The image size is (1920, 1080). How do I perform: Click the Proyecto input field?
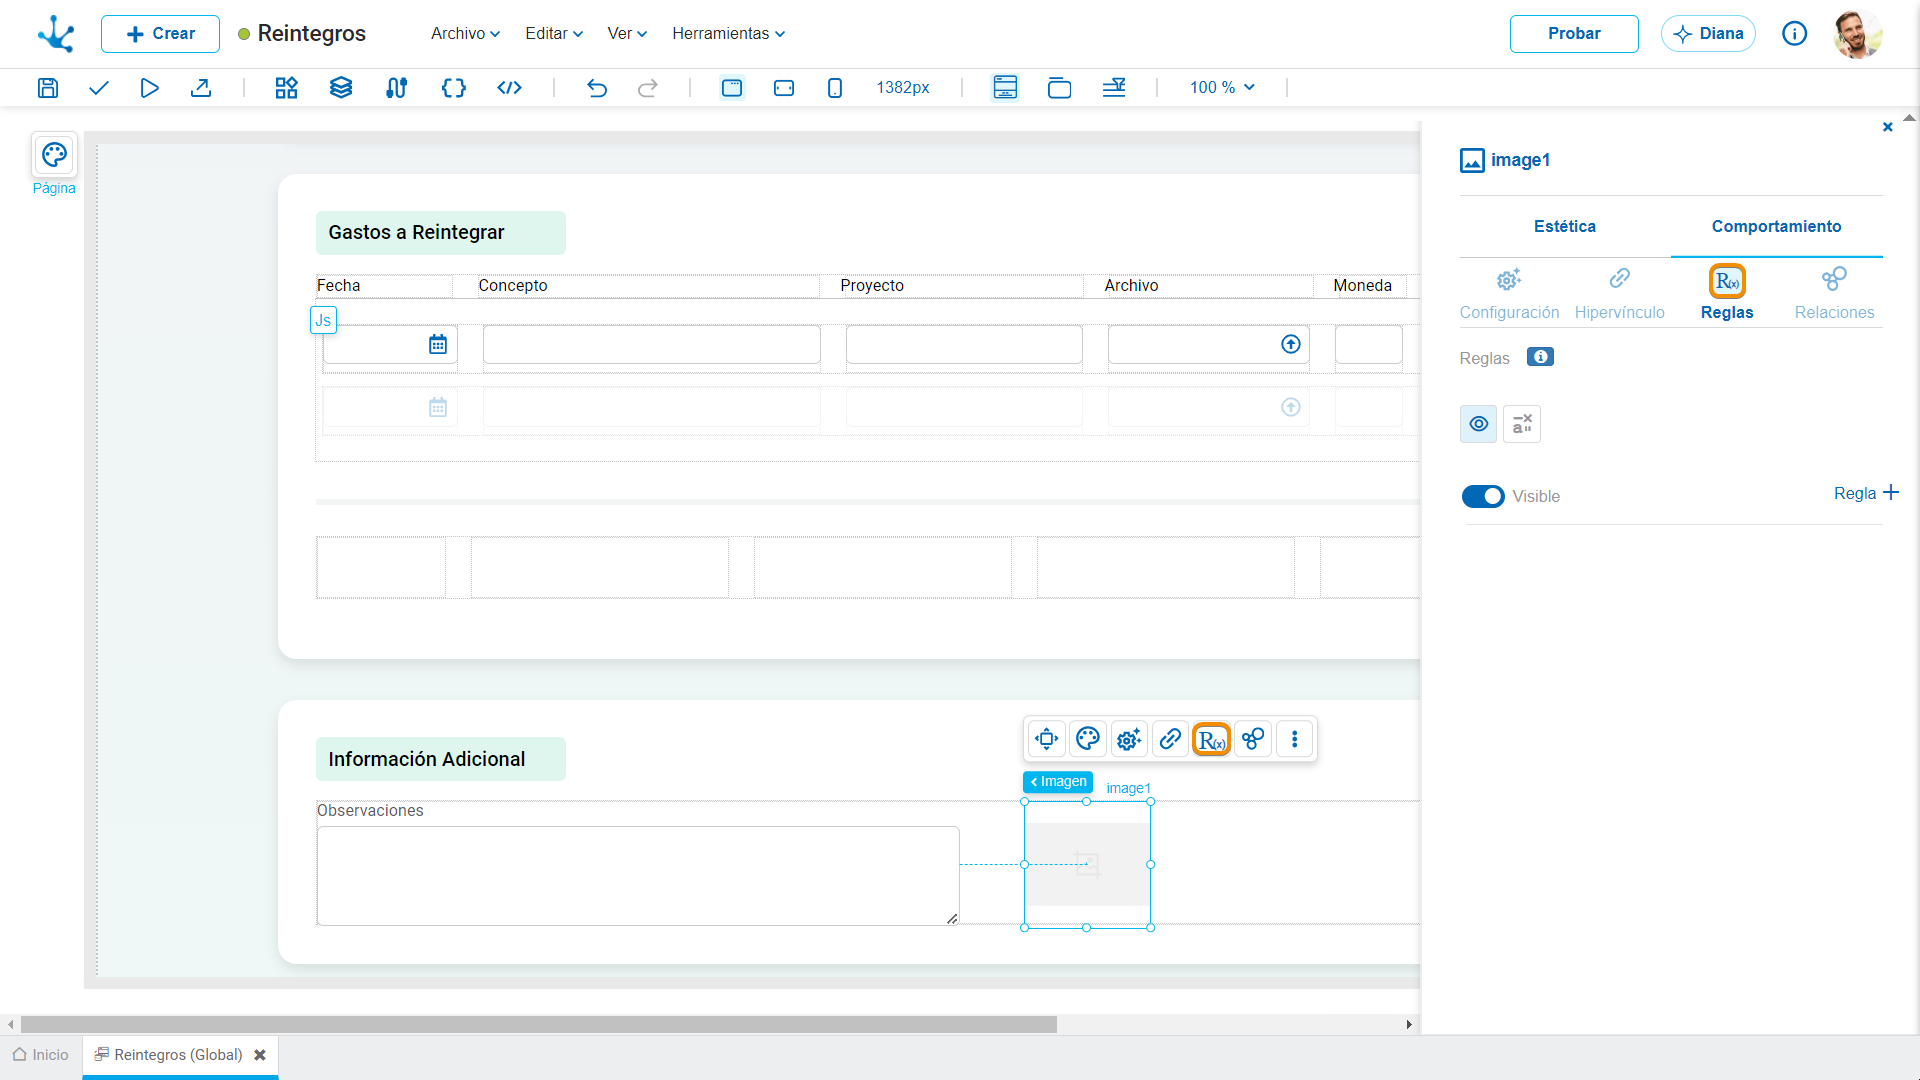(x=964, y=344)
